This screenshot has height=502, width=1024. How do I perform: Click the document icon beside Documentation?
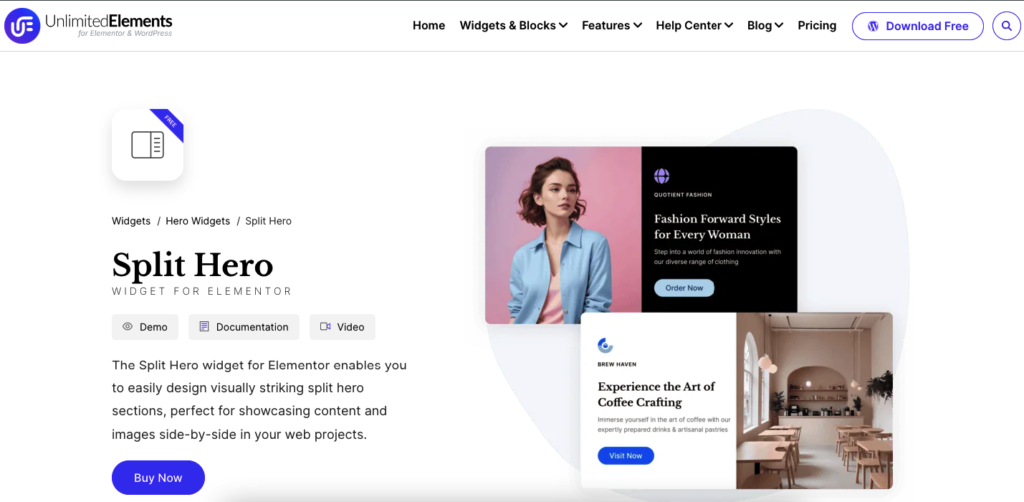point(204,326)
